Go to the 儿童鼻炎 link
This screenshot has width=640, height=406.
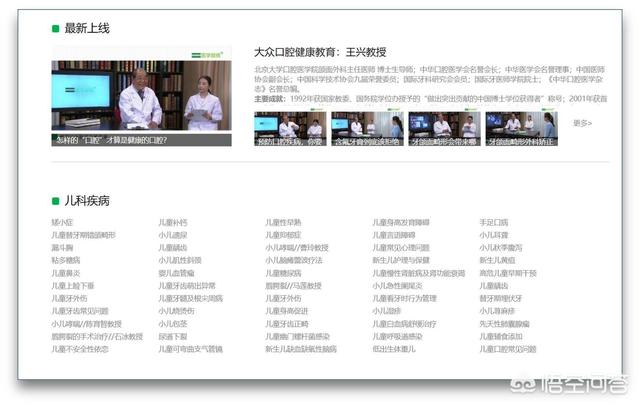click(66, 273)
